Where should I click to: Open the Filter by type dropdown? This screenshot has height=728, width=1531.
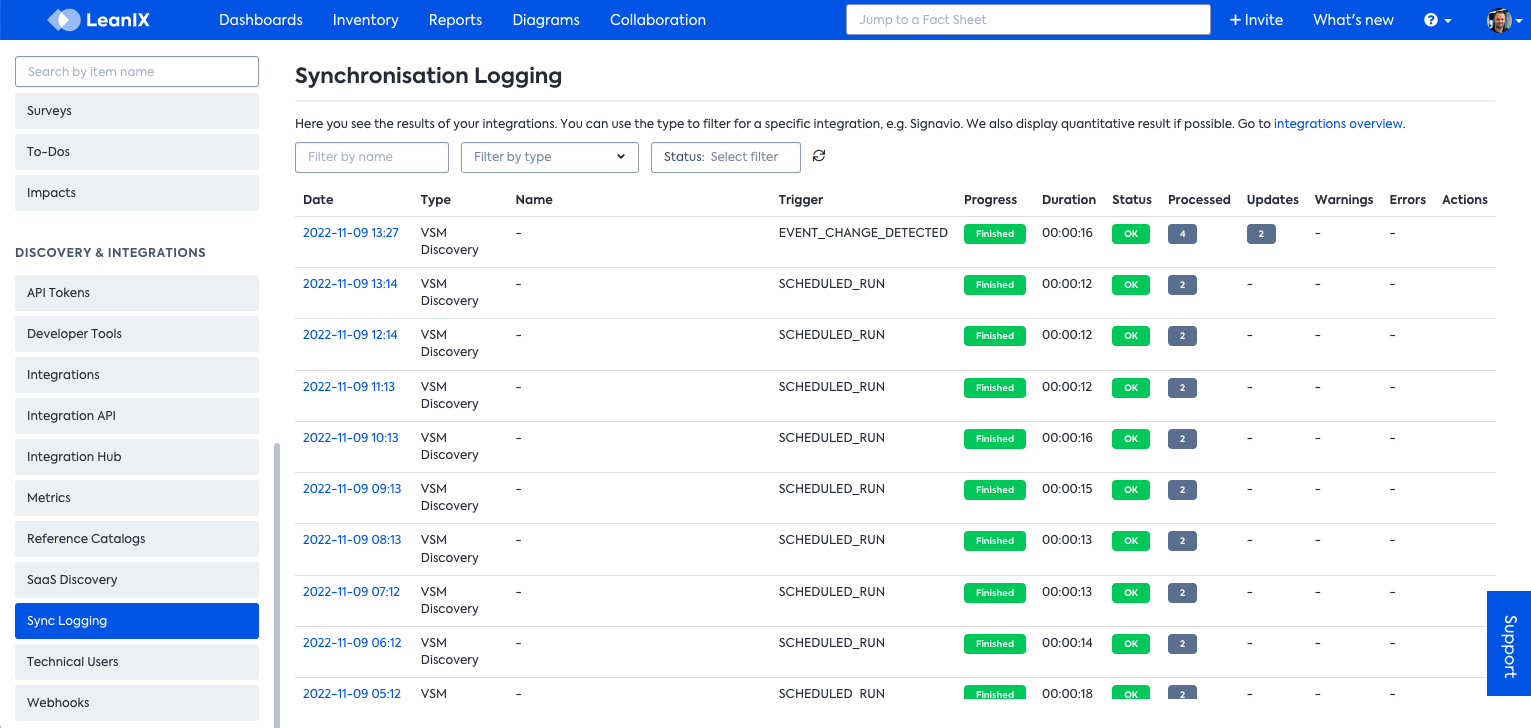(x=550, y=157)
